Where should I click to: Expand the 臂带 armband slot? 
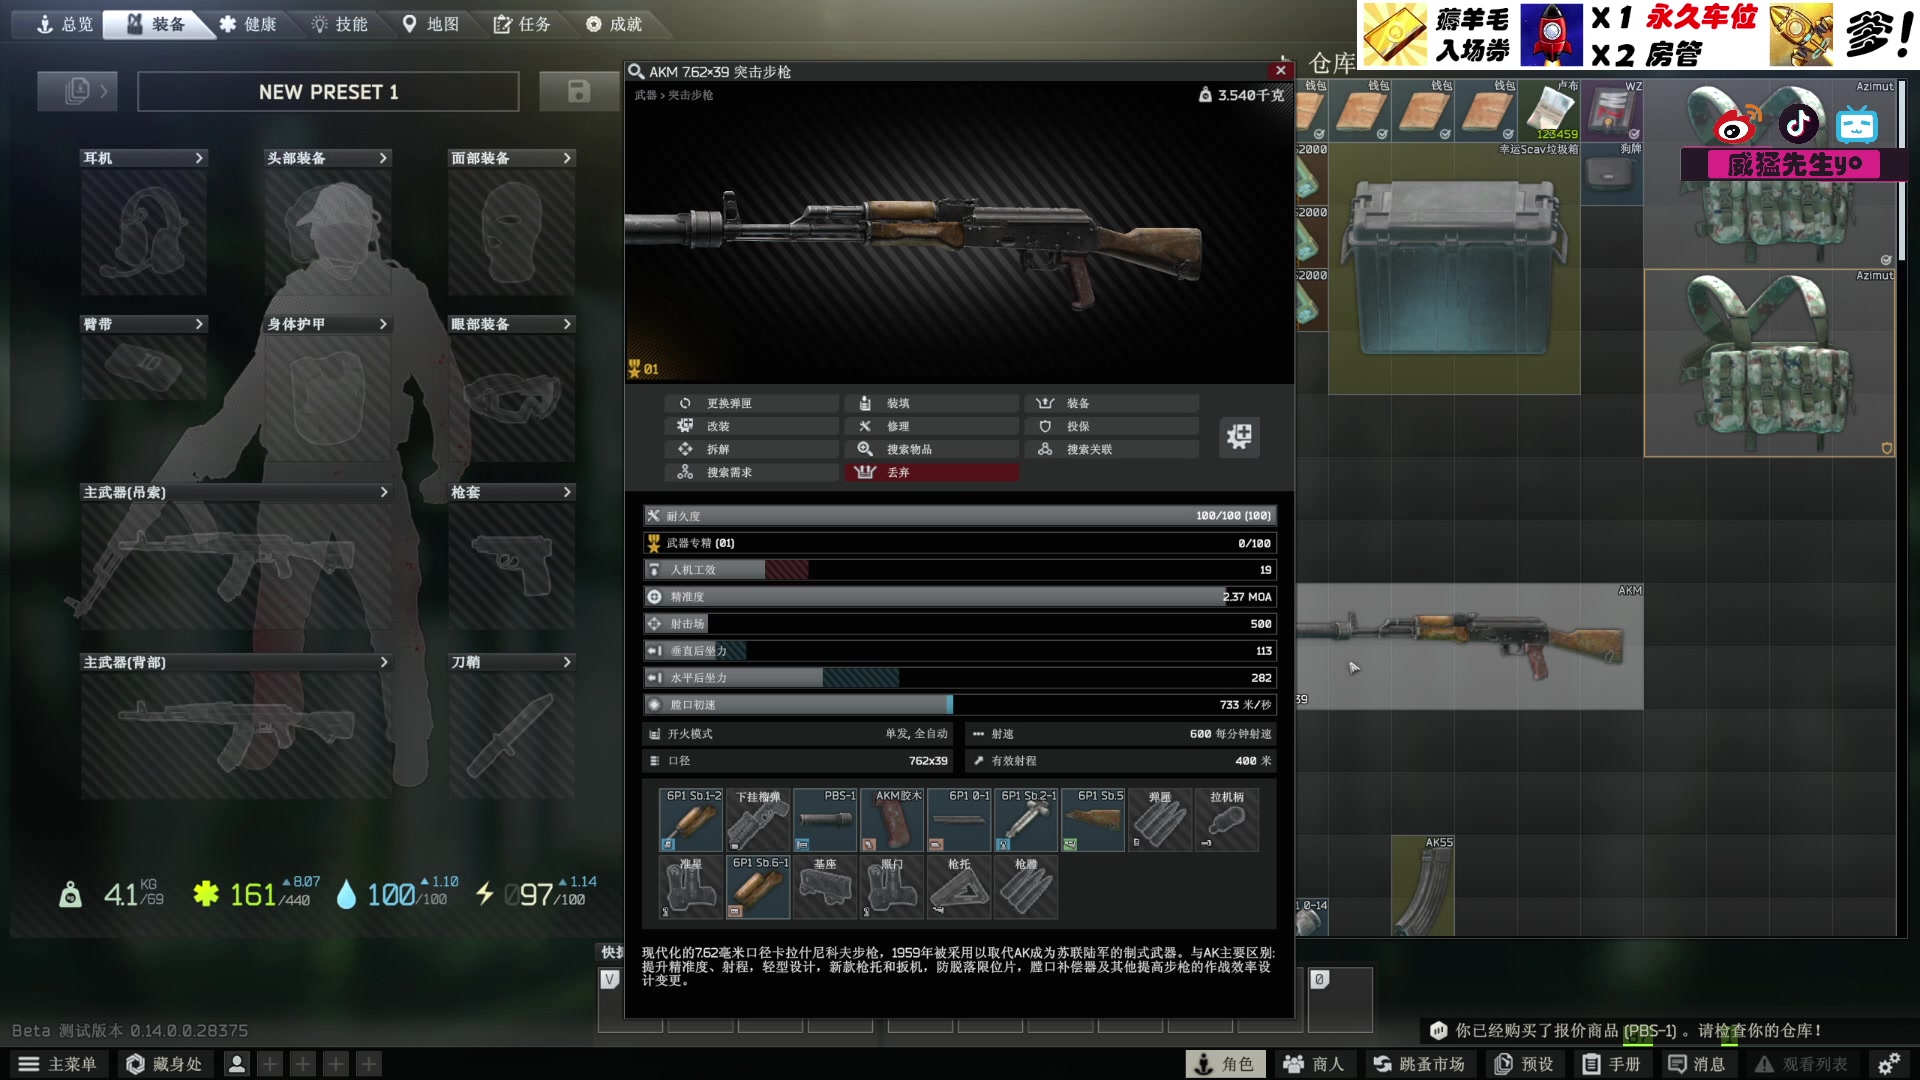(x=144, y=324)
